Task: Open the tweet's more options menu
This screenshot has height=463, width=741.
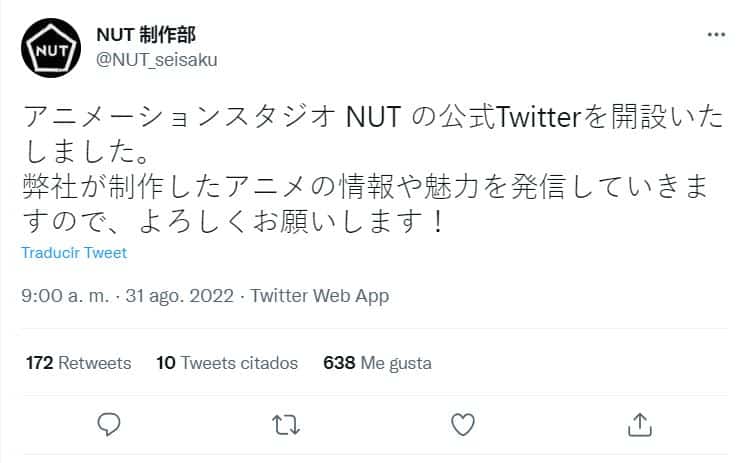Action: (716, 35)
